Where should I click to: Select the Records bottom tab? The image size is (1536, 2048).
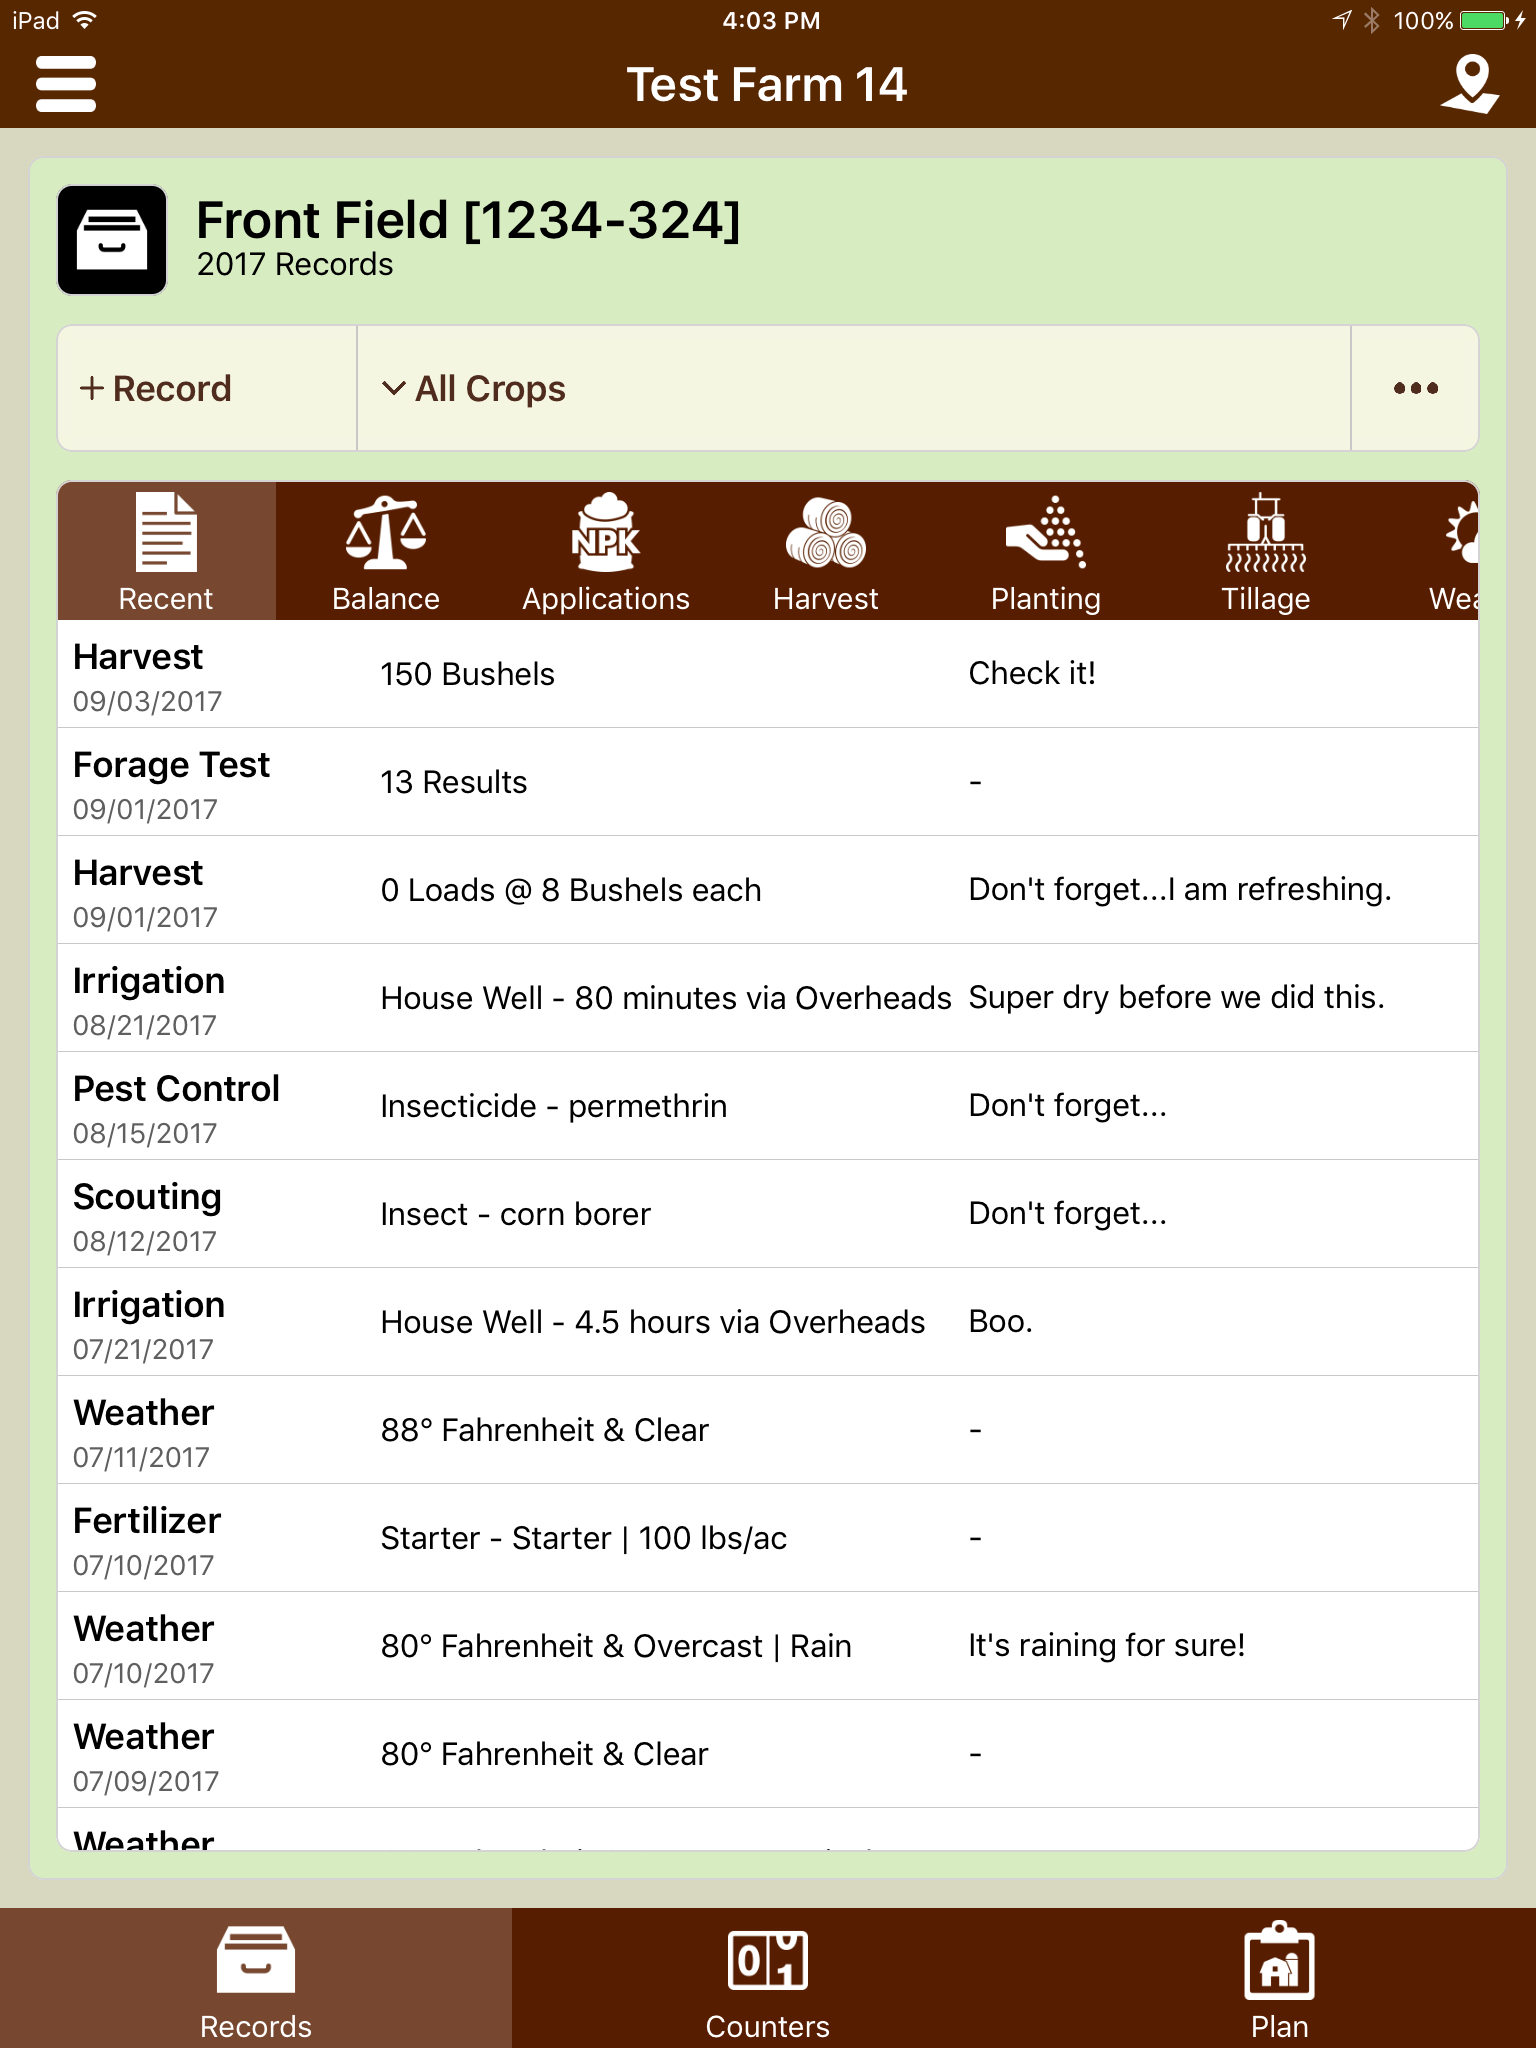click(256, 1978)
